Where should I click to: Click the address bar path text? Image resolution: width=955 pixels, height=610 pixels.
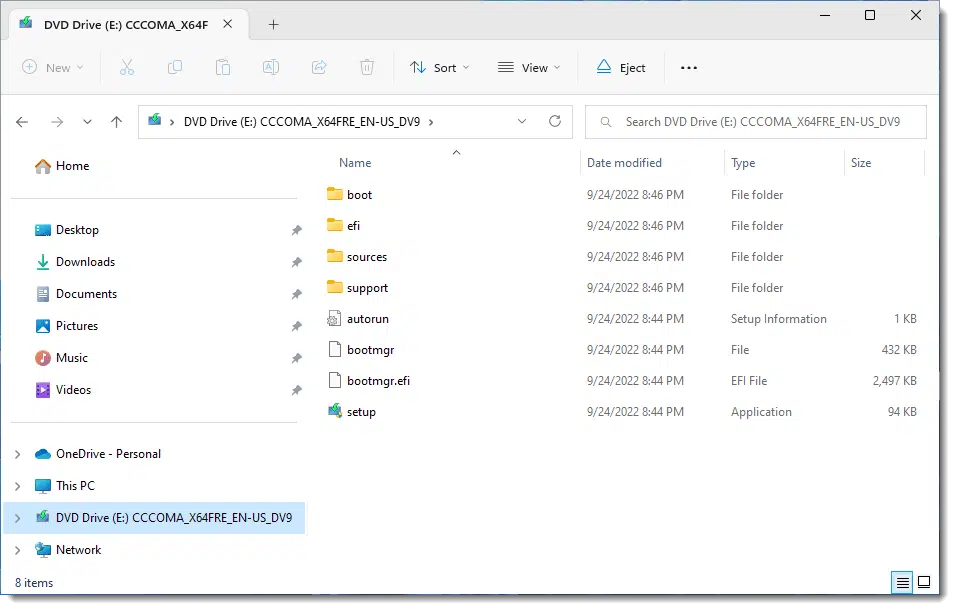tap(301, 122)
